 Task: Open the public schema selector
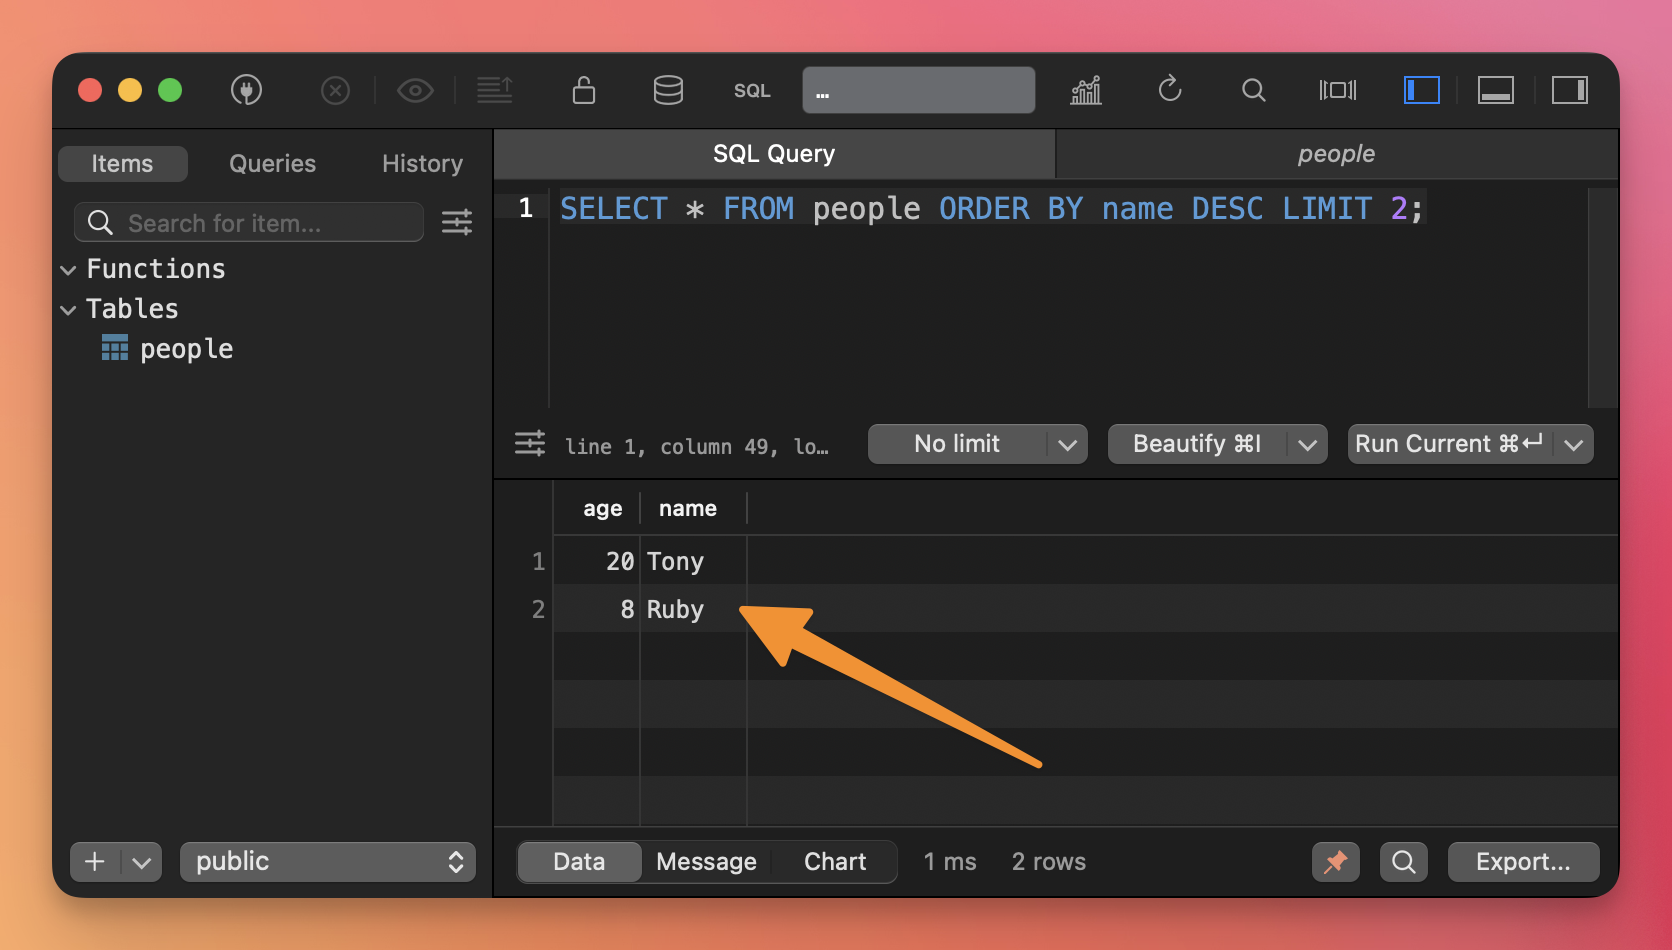[328, 862]
